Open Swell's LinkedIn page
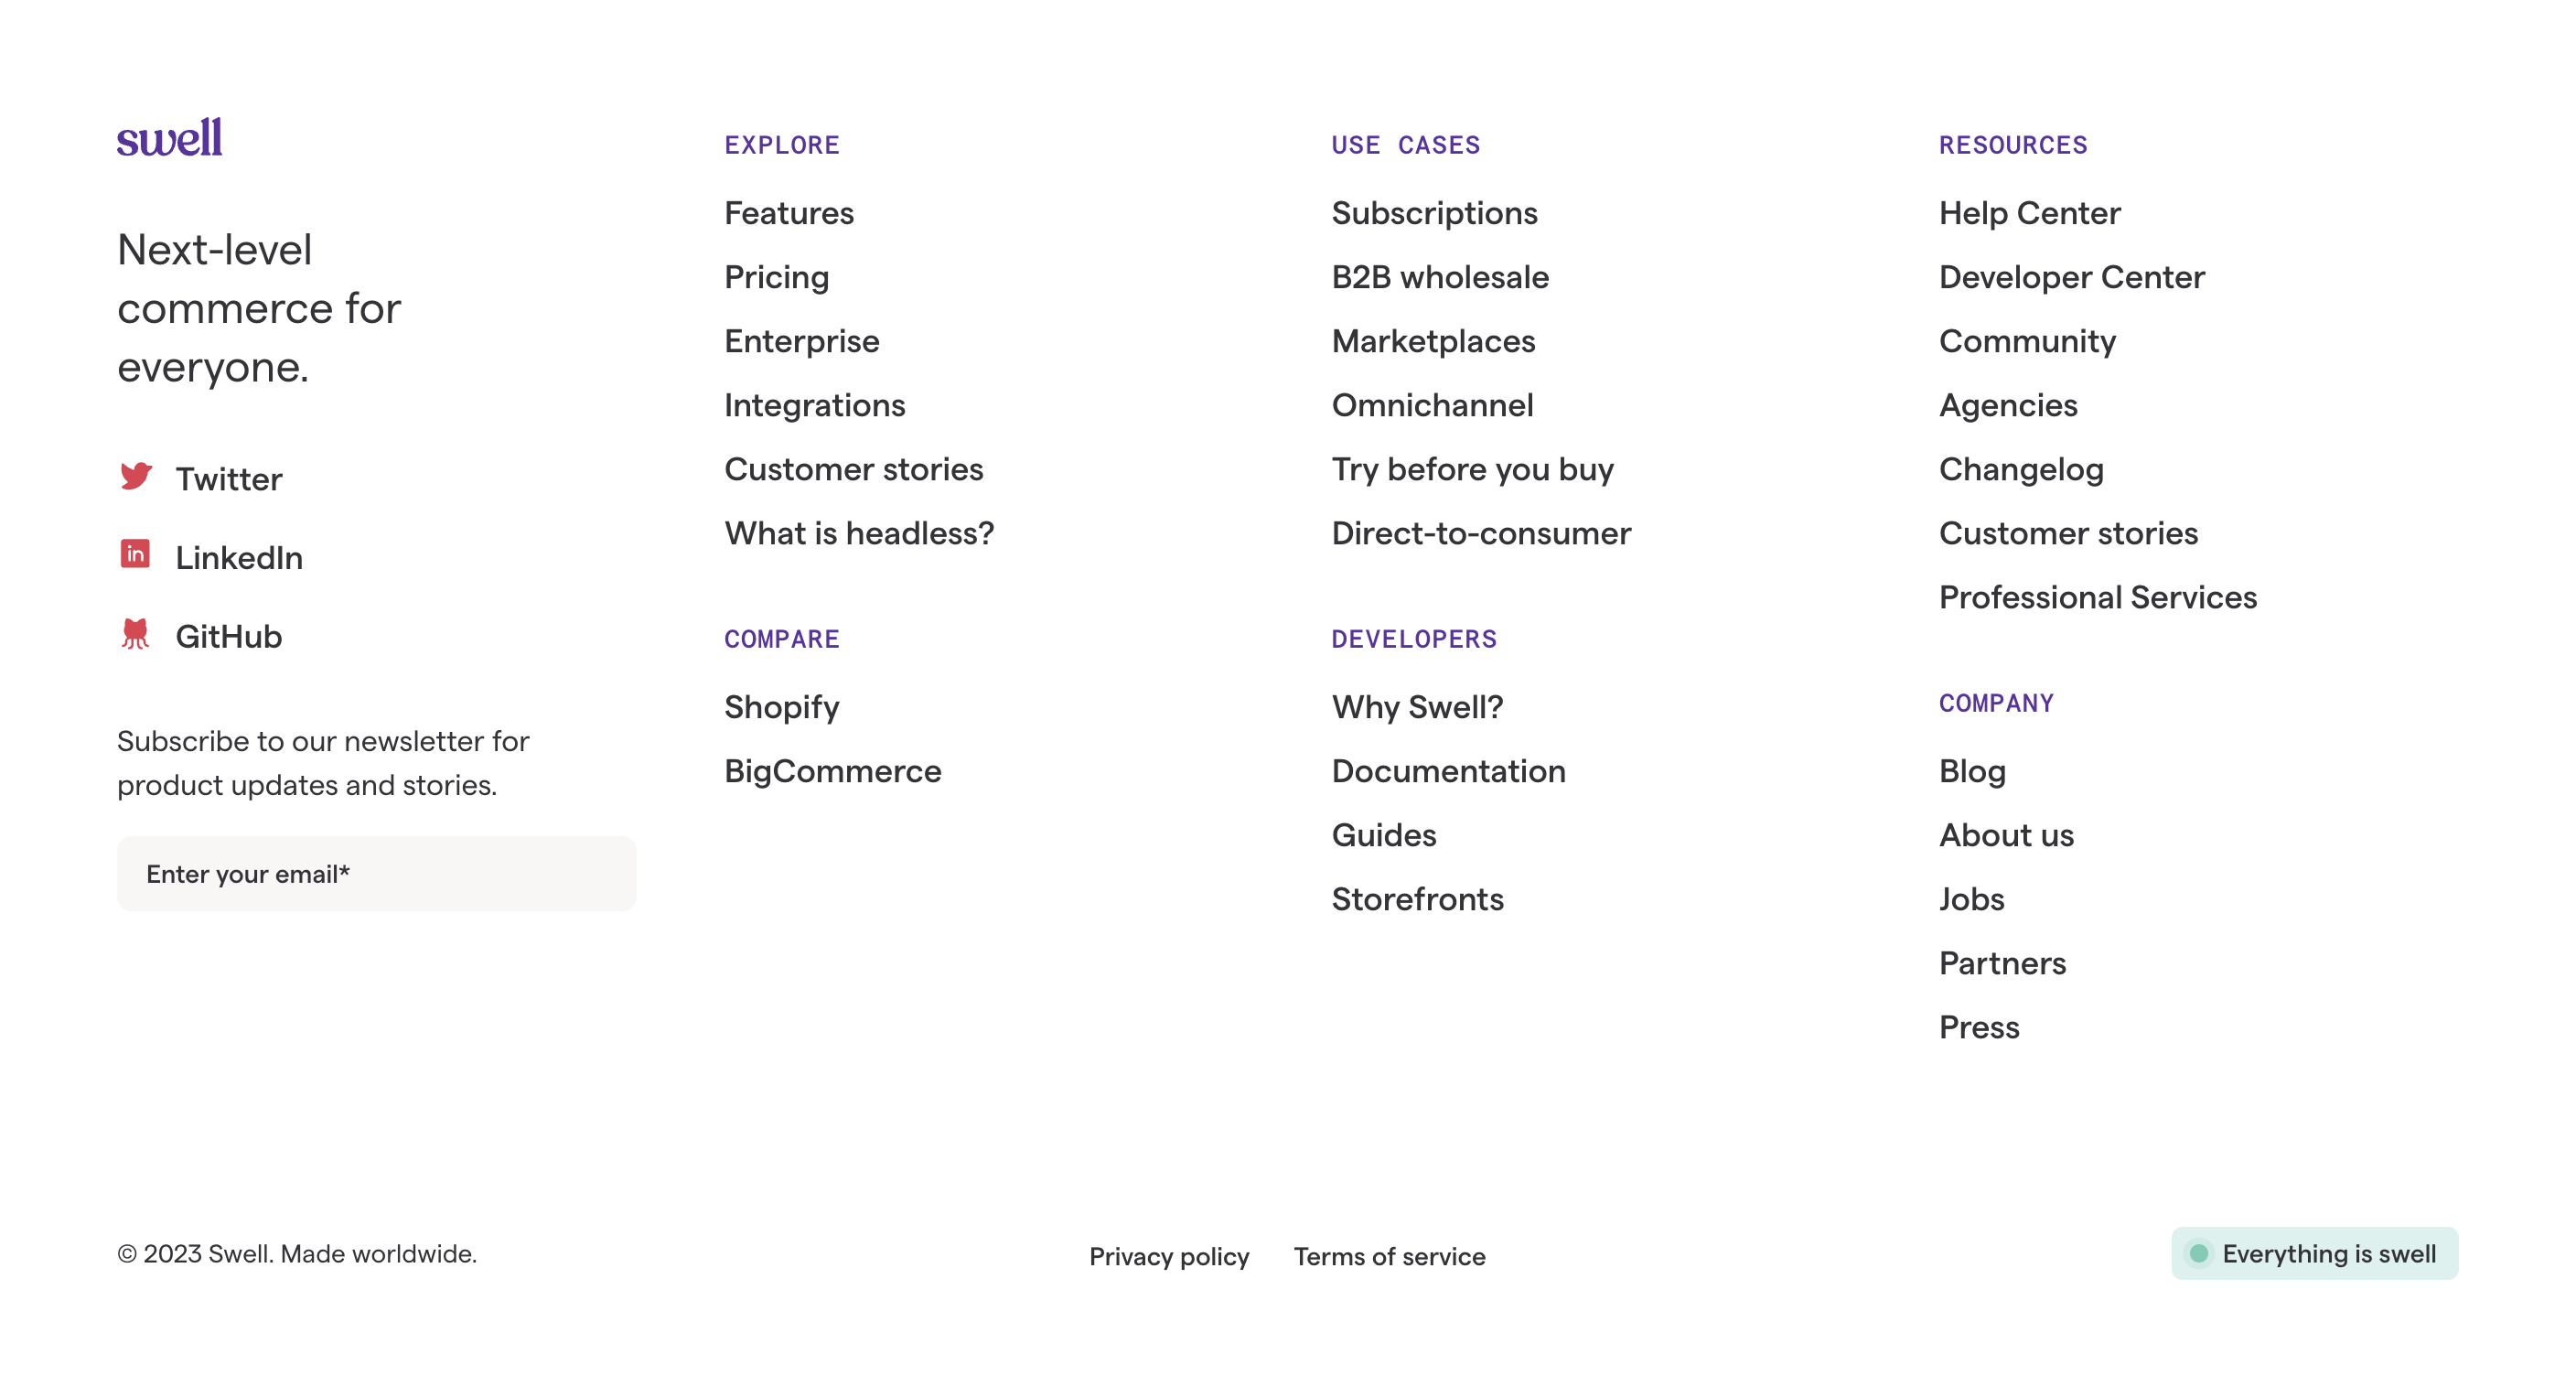The height and width of the screenshot is (1397, 2576). click(x=238, y=558)
